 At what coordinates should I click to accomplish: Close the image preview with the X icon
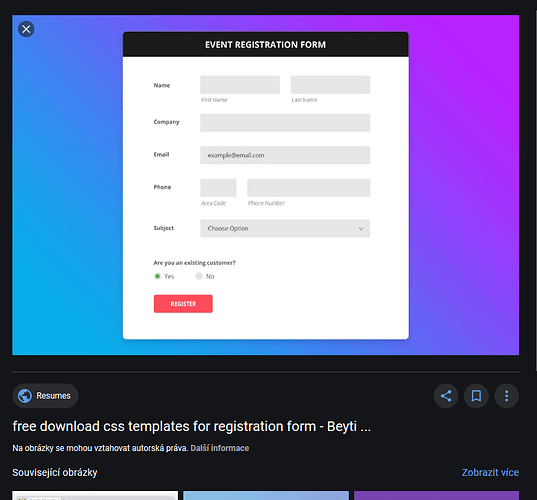tap(26, 29)
